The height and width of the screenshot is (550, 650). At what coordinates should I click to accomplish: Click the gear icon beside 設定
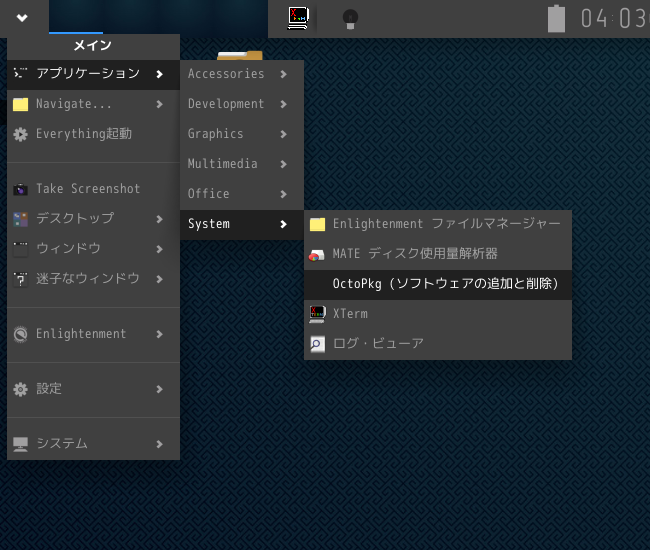pos(20,389)
